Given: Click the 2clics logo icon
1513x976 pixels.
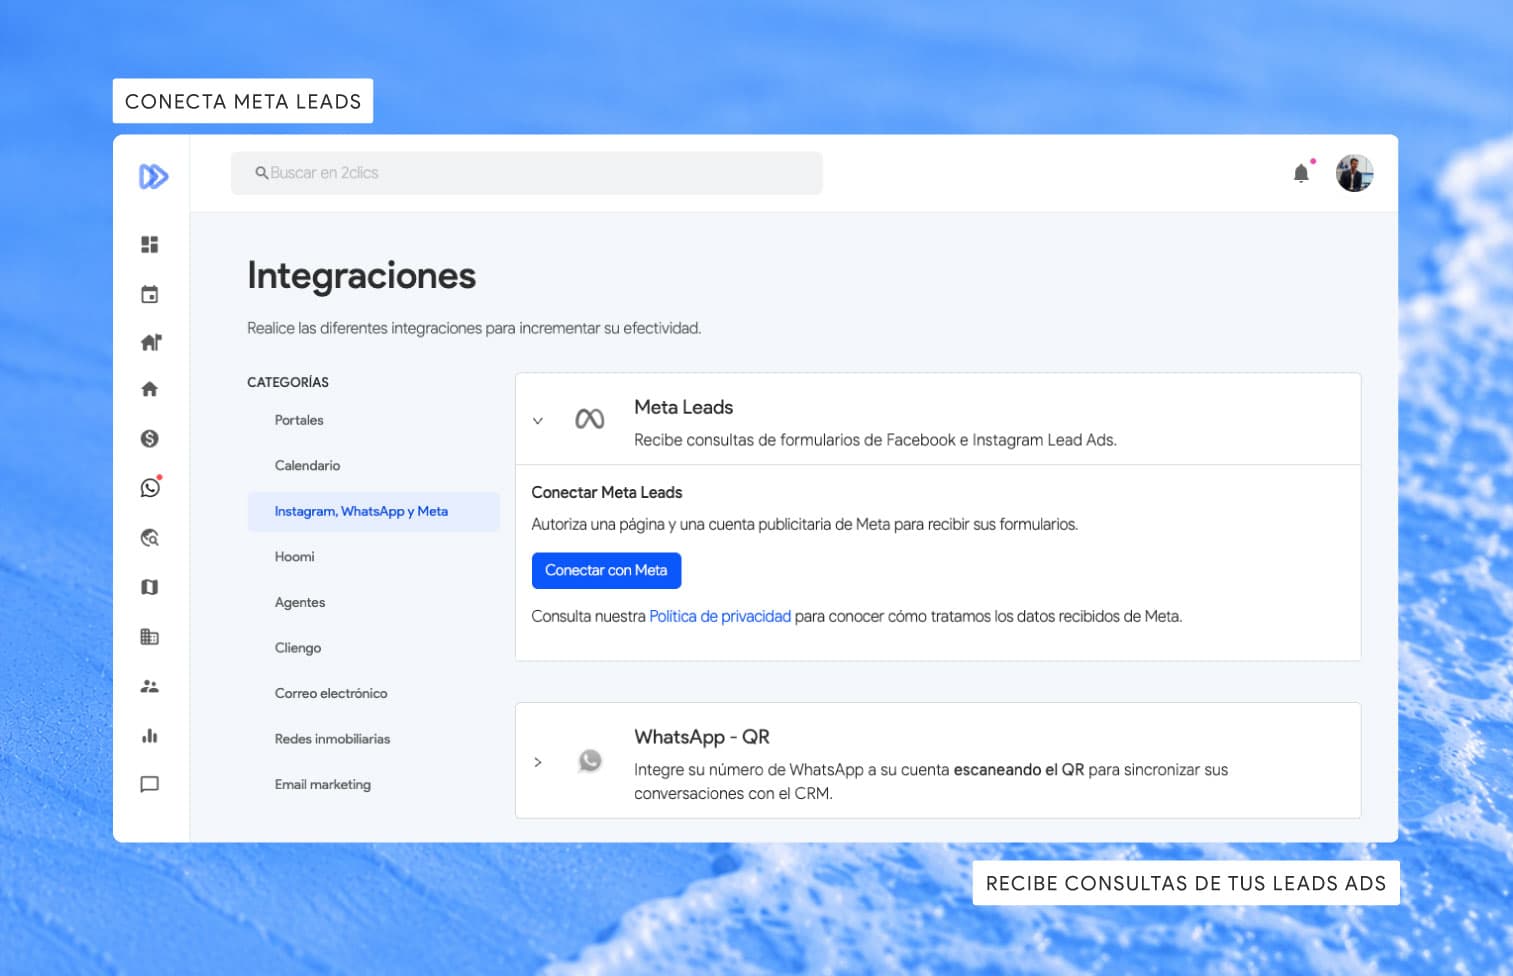Looking at the screenshot, I should (x=153, y=177).
